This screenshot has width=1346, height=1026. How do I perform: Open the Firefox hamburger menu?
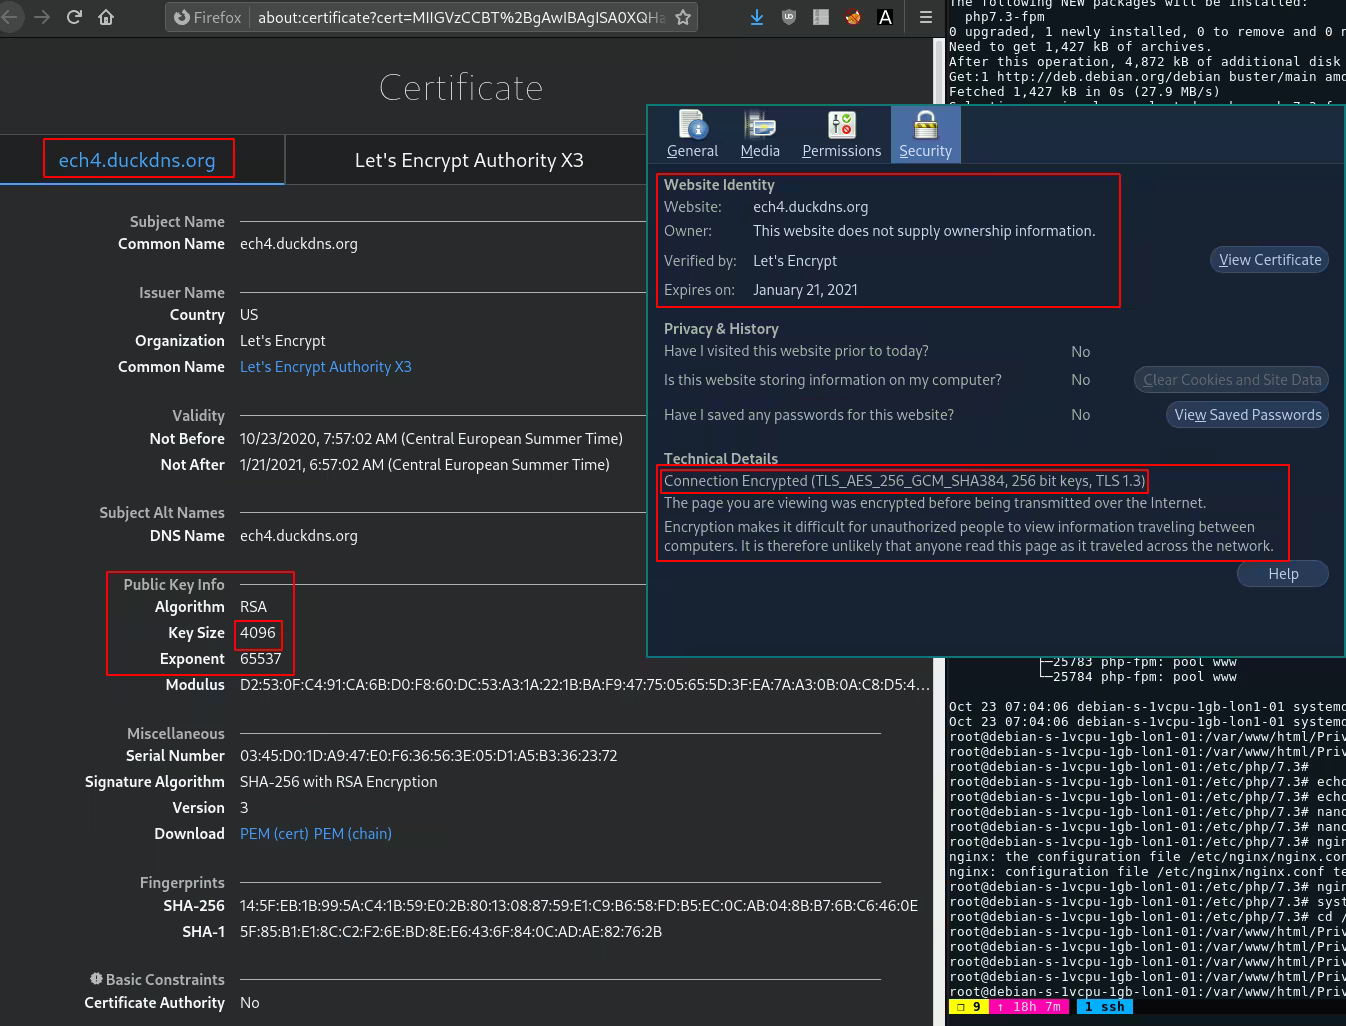click(x=926, y=17)
